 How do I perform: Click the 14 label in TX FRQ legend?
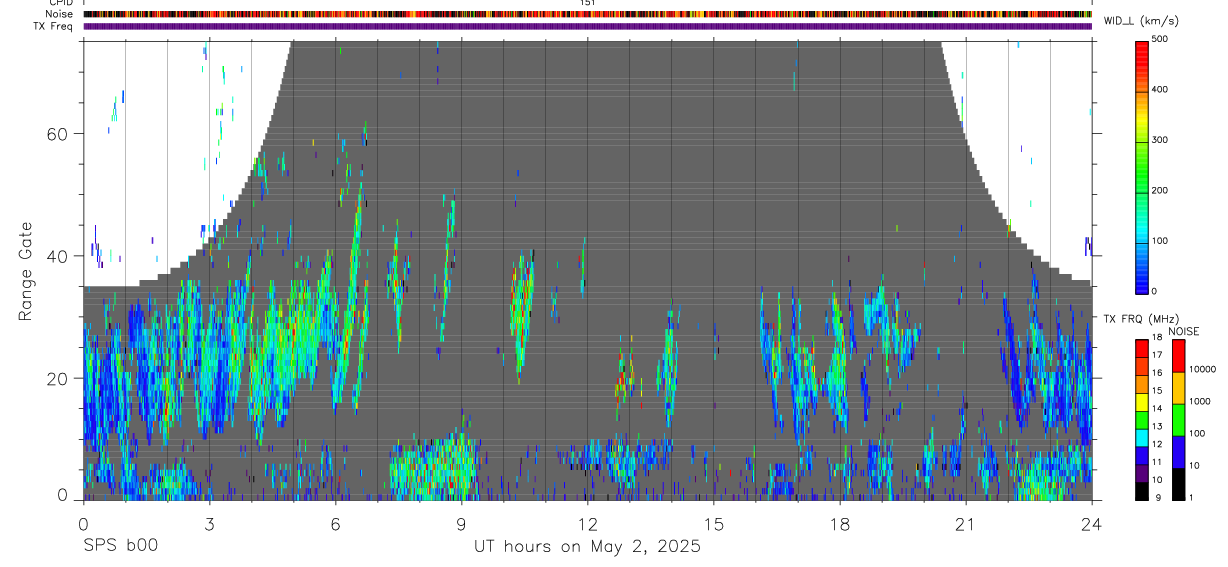[1157, 408]
